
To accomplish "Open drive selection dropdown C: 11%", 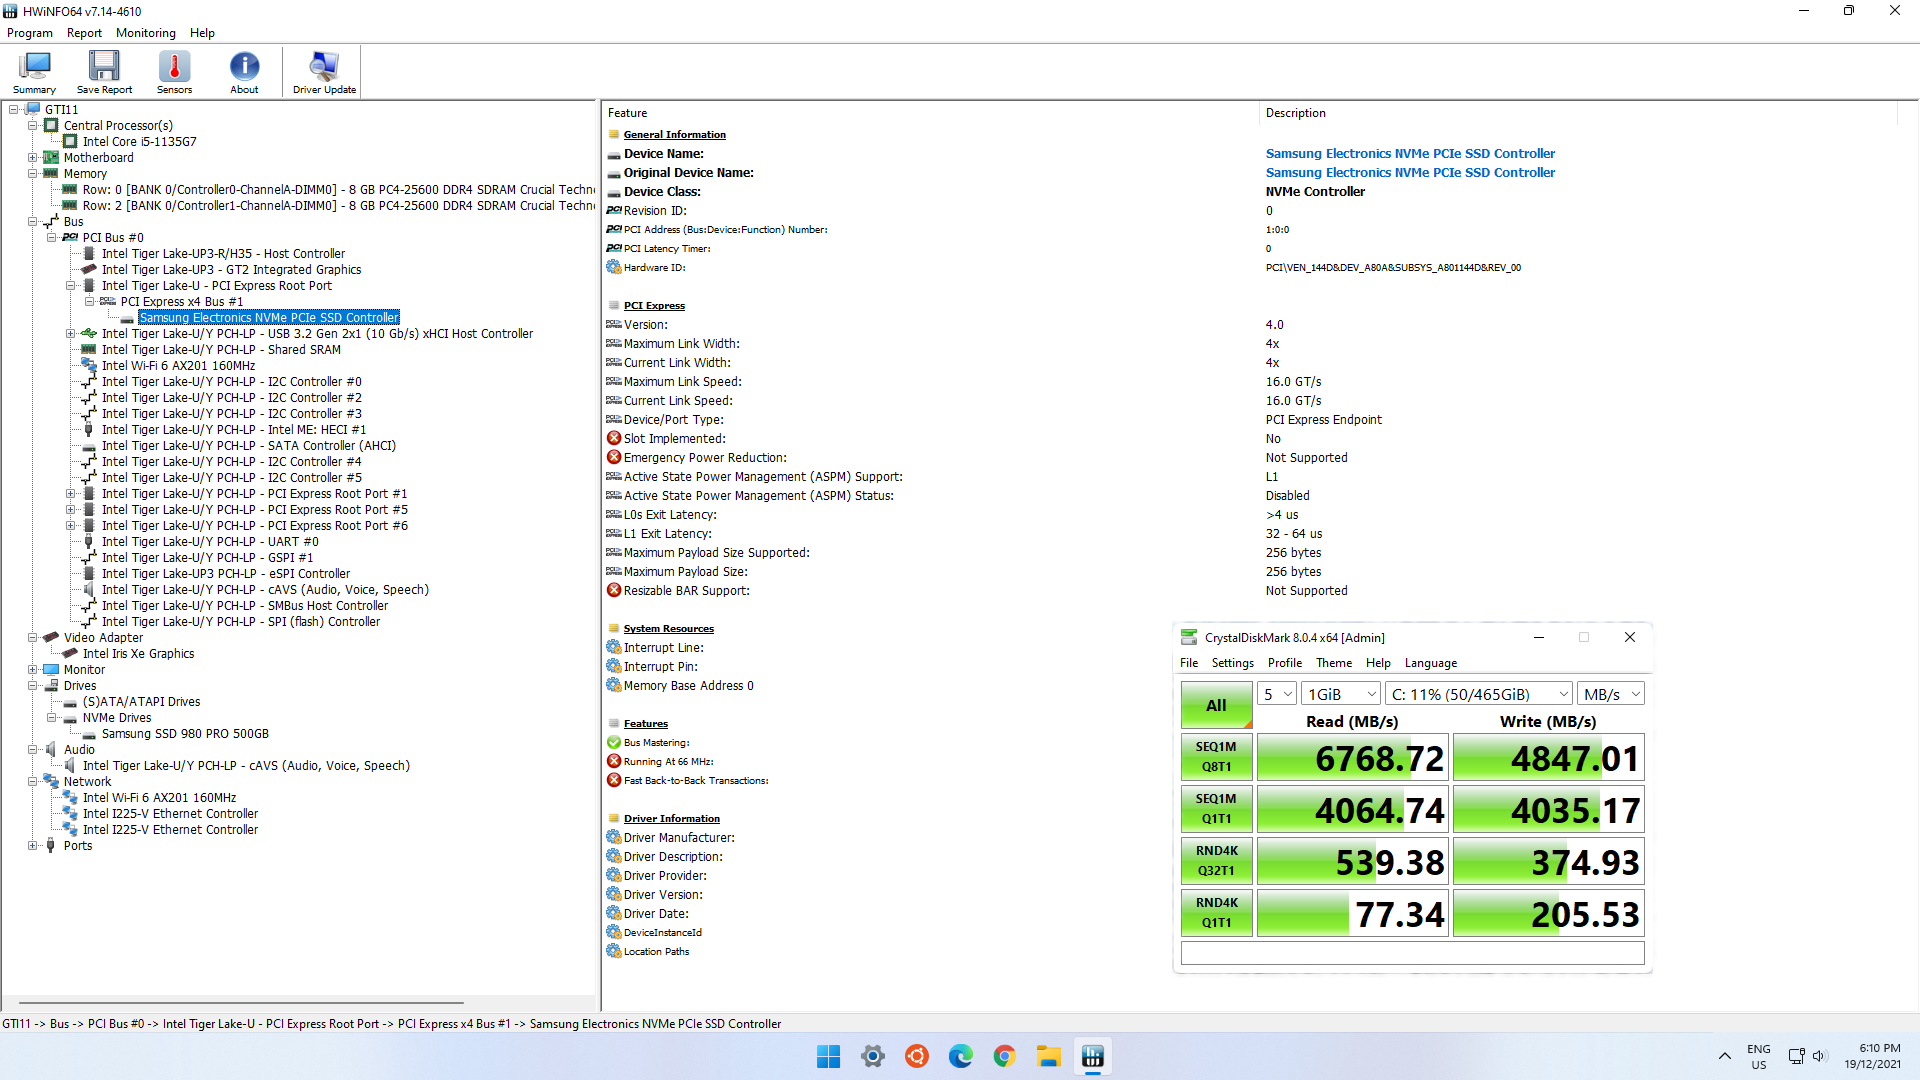I will [x=1479, y=694].
